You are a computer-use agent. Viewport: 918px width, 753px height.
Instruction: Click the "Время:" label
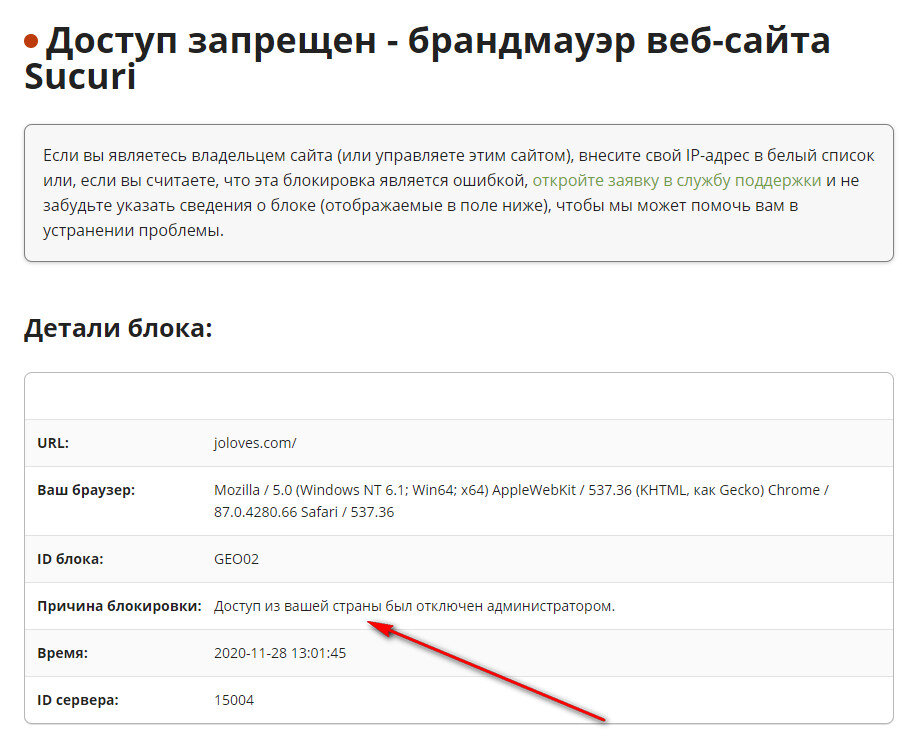click(x=63, y=653)
